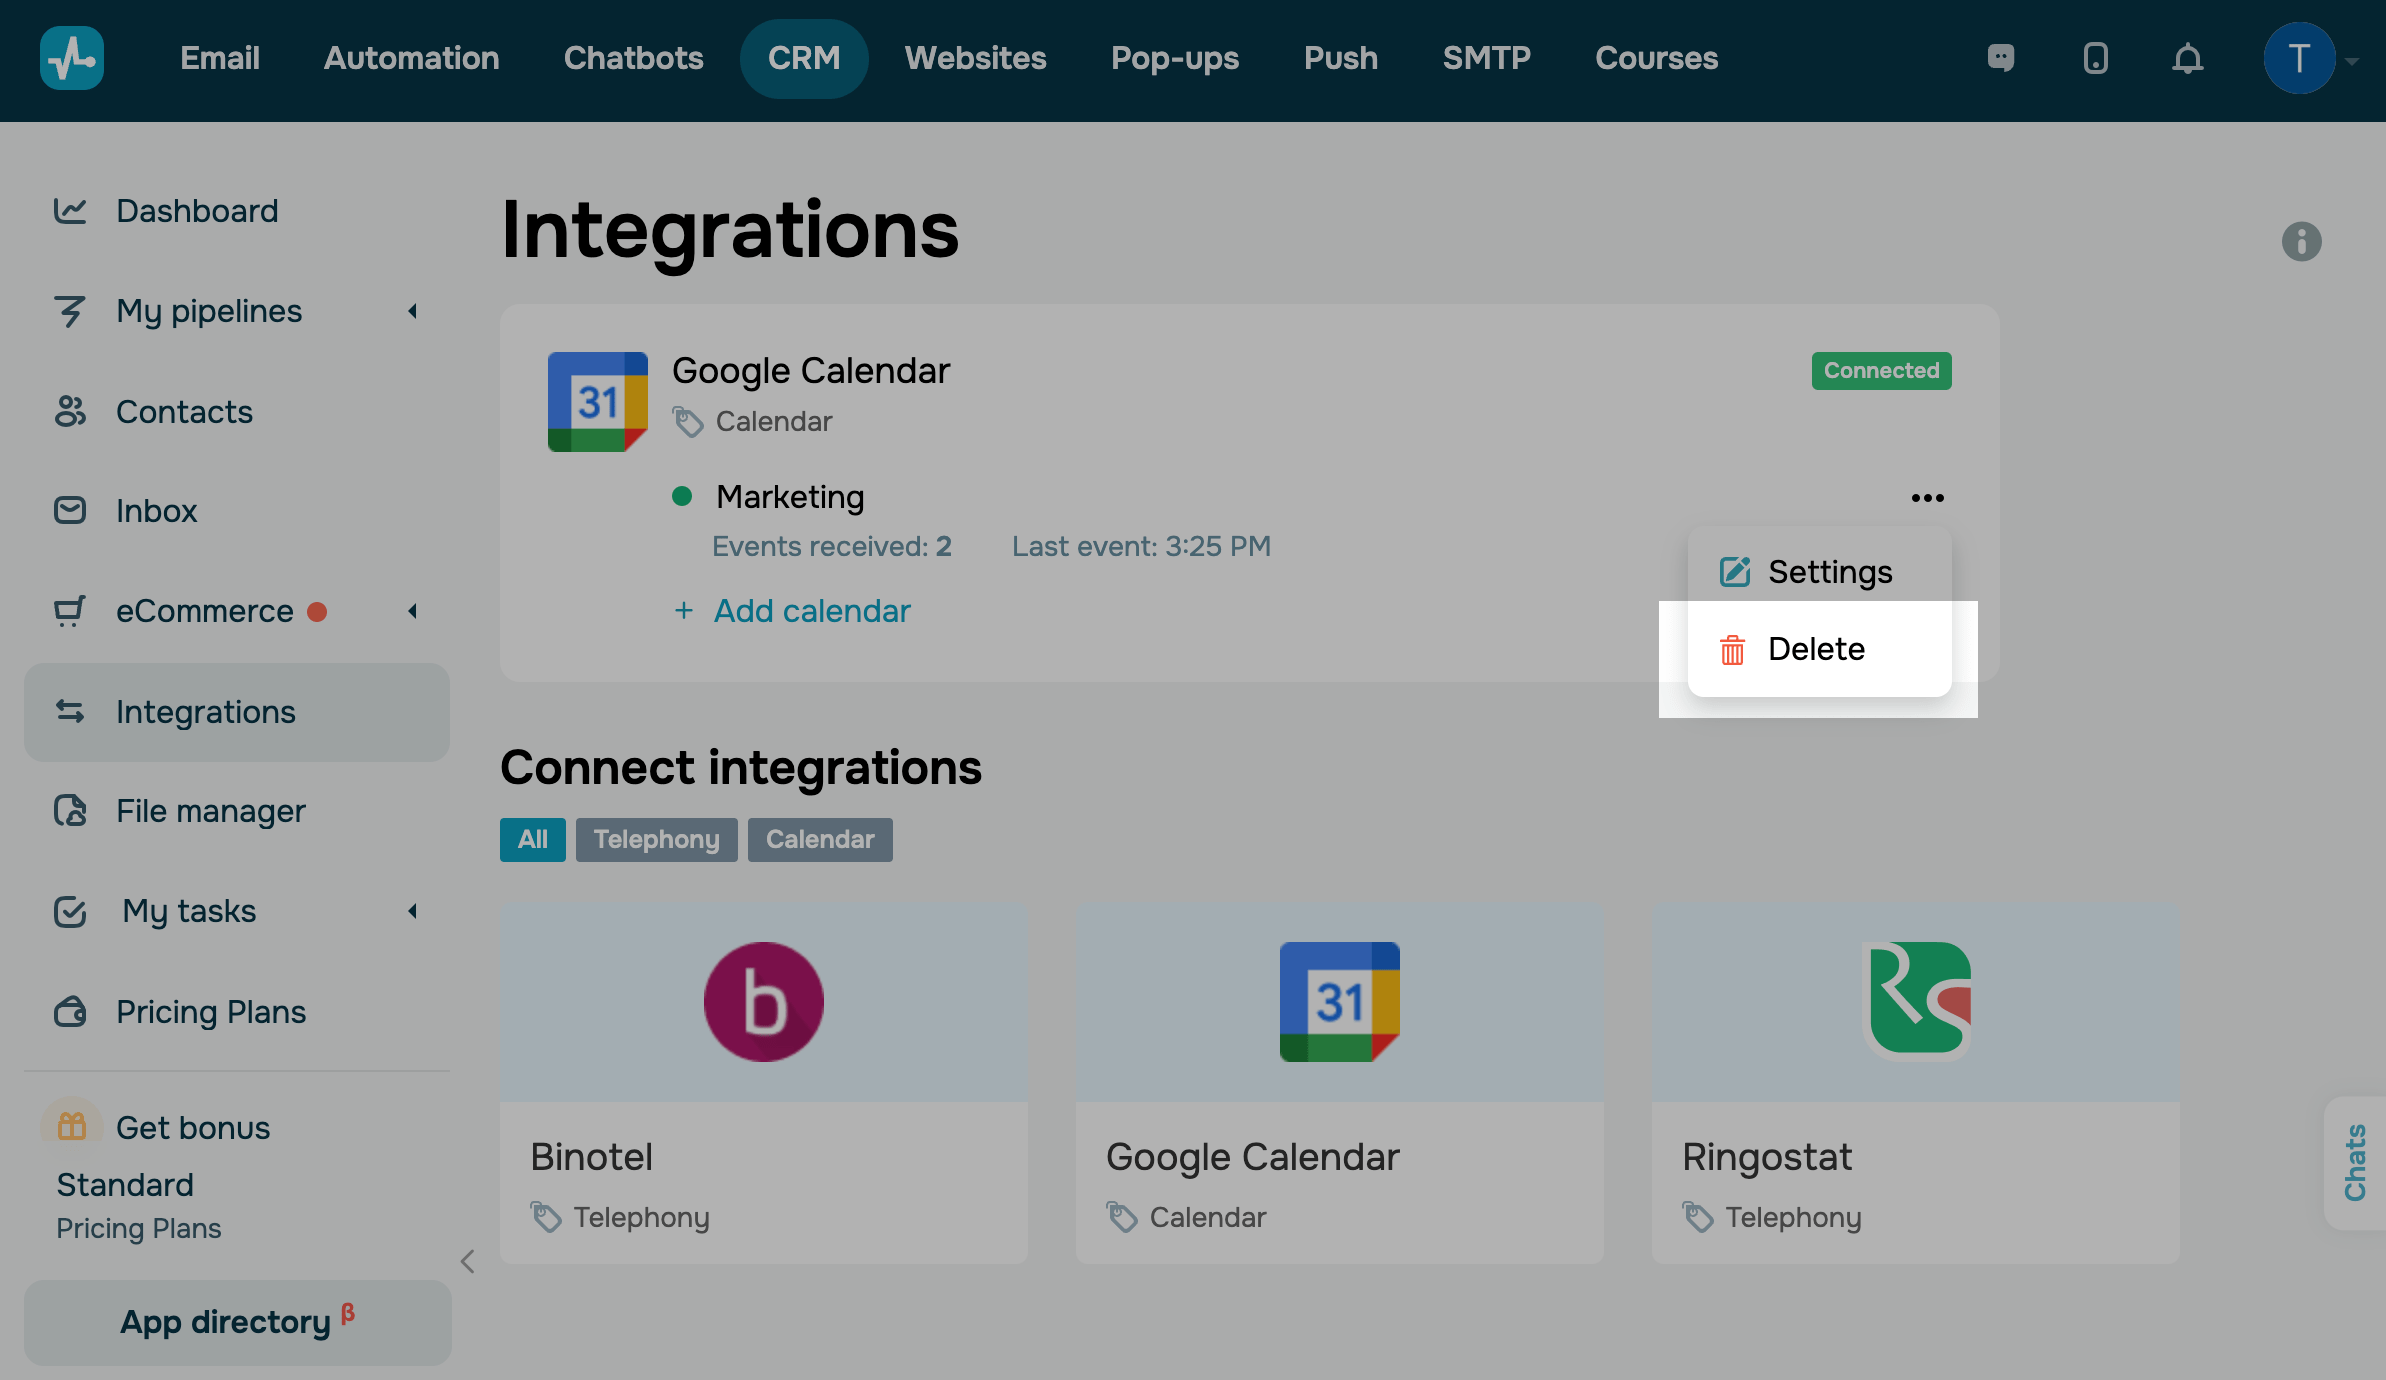Open the chat bubble icon in header

pos(2000,58)
